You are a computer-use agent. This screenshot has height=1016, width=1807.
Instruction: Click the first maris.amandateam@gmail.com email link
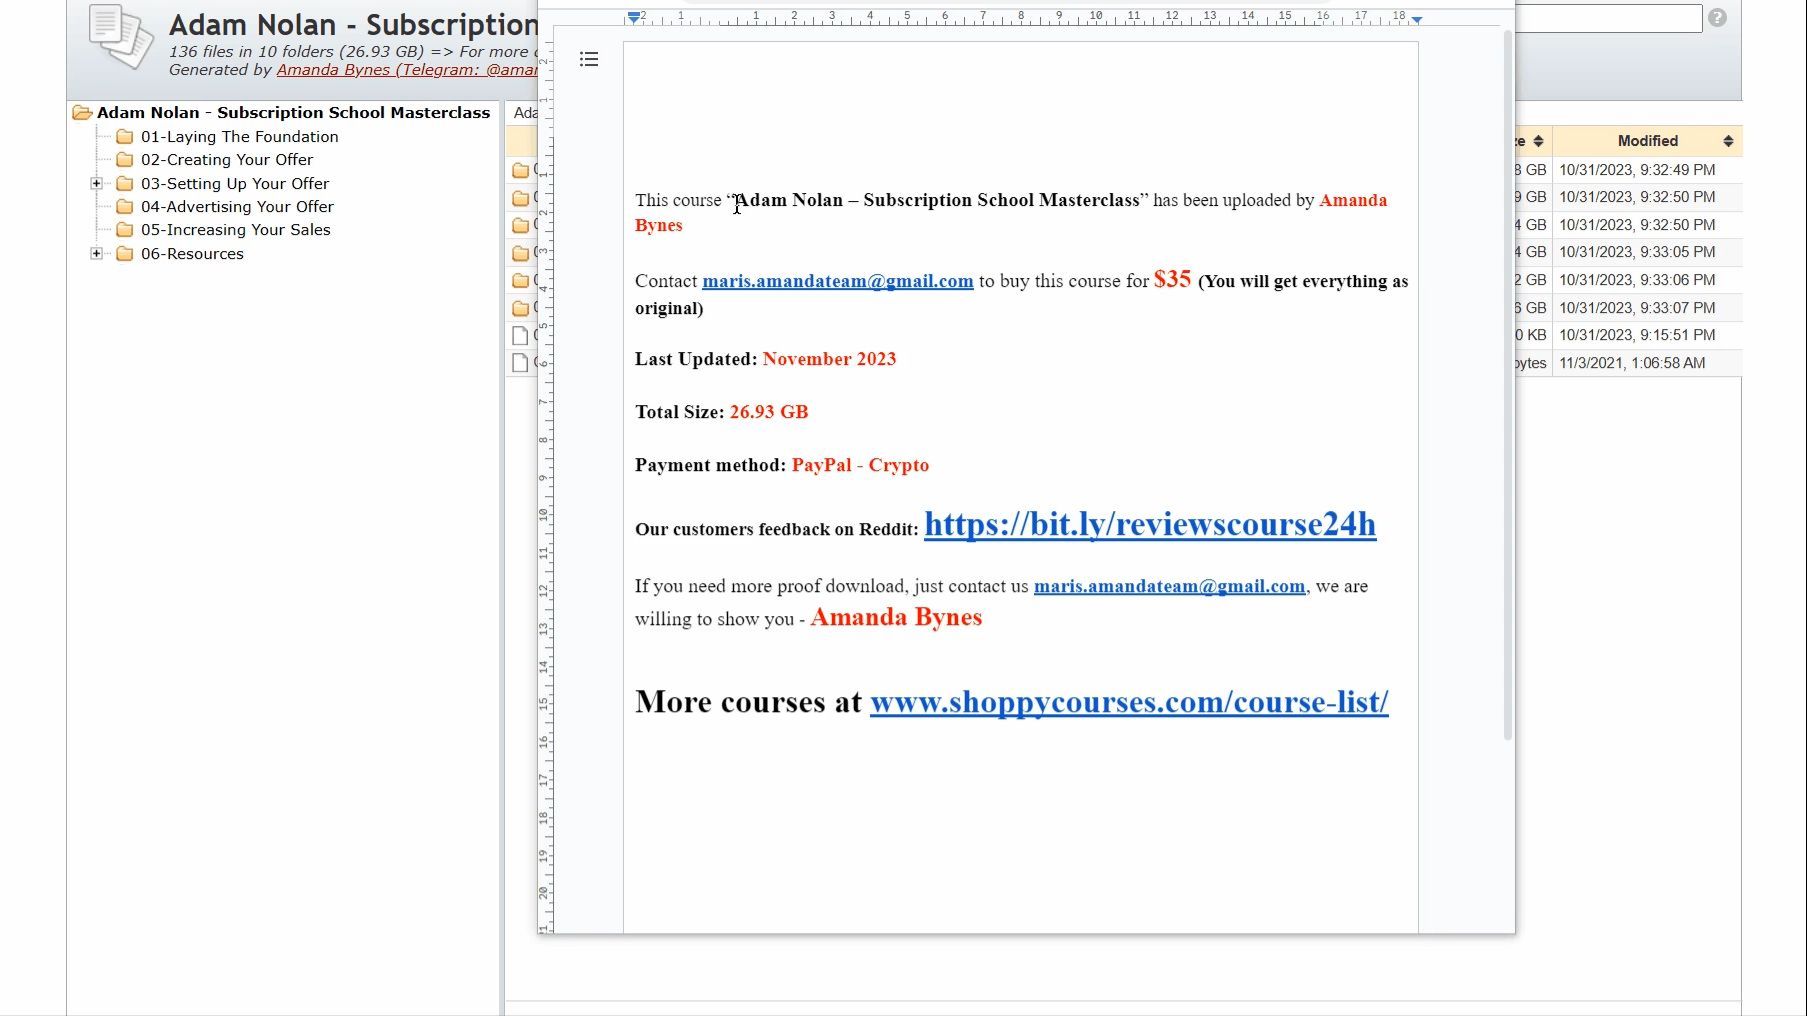tap(838, 281)
